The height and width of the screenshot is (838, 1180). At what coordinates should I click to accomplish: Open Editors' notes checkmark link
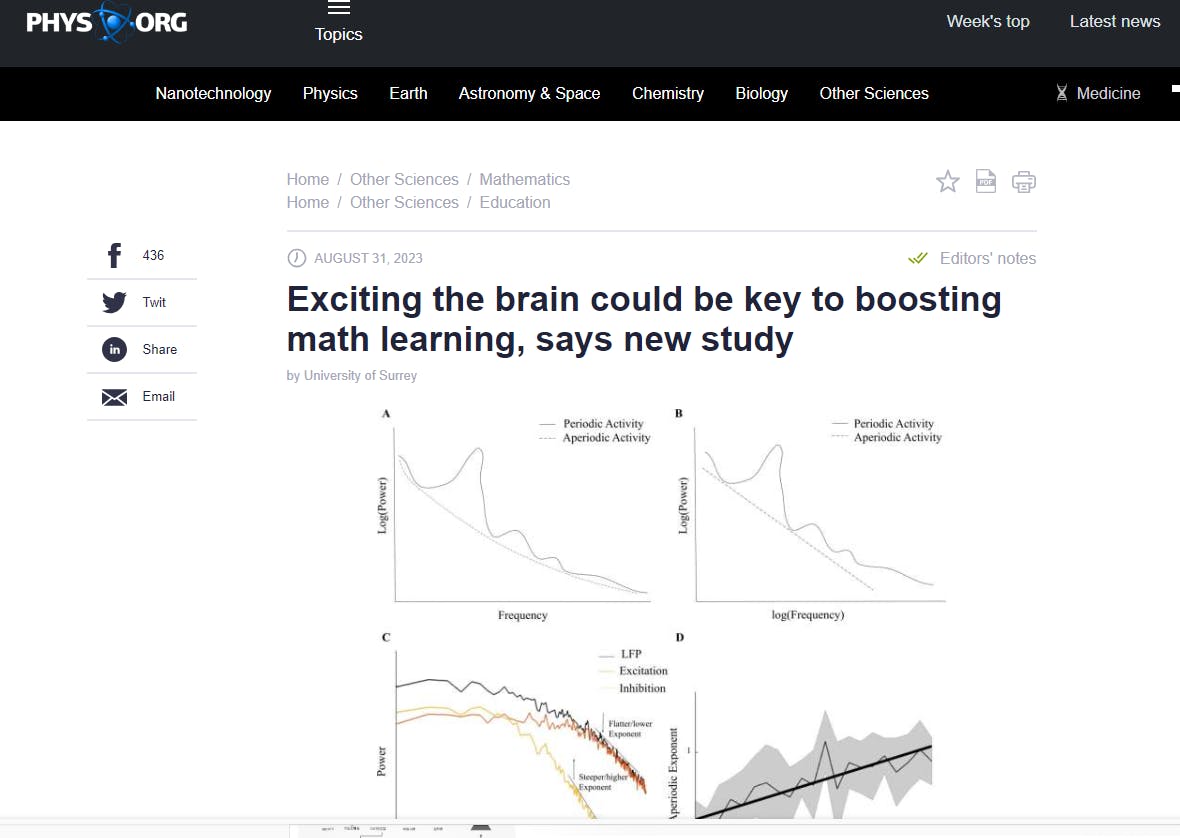click(972, 258)
